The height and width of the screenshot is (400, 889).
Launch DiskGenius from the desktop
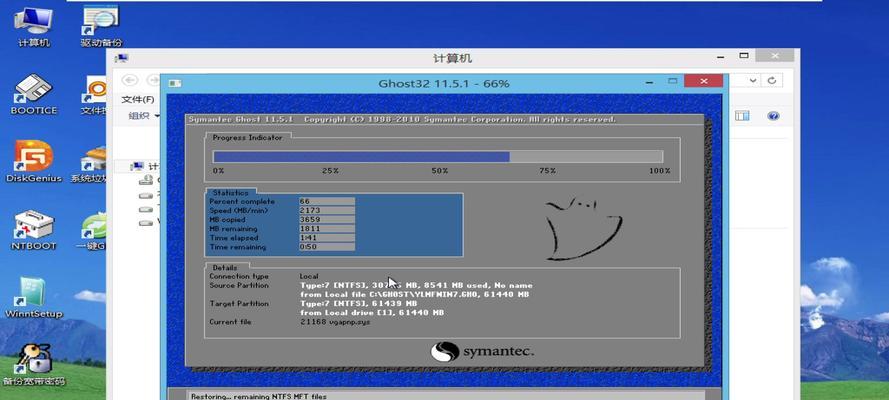tap(34, 161)
